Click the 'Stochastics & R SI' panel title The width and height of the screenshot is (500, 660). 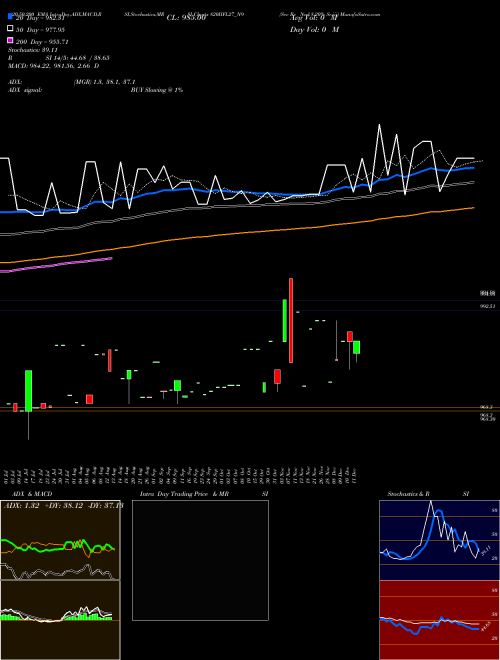[428, 494]
